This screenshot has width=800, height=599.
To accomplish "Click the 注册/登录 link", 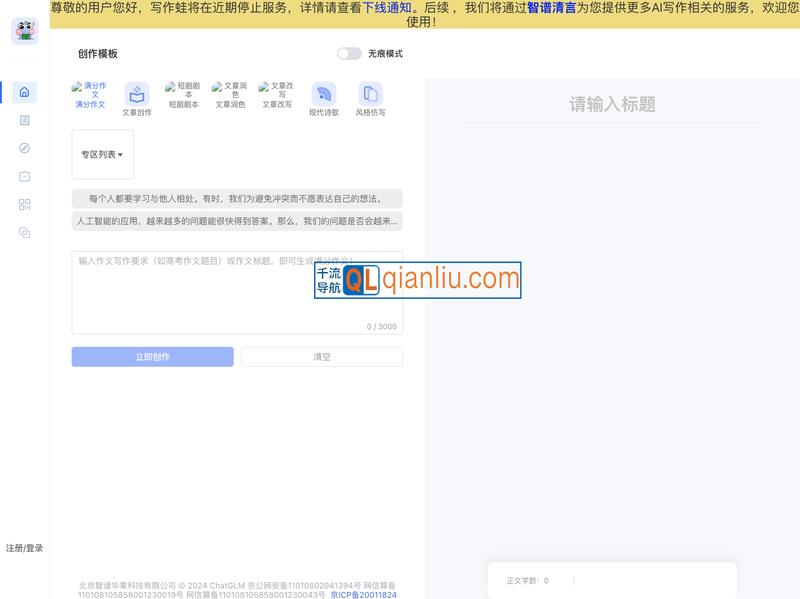I will (25, 548).
